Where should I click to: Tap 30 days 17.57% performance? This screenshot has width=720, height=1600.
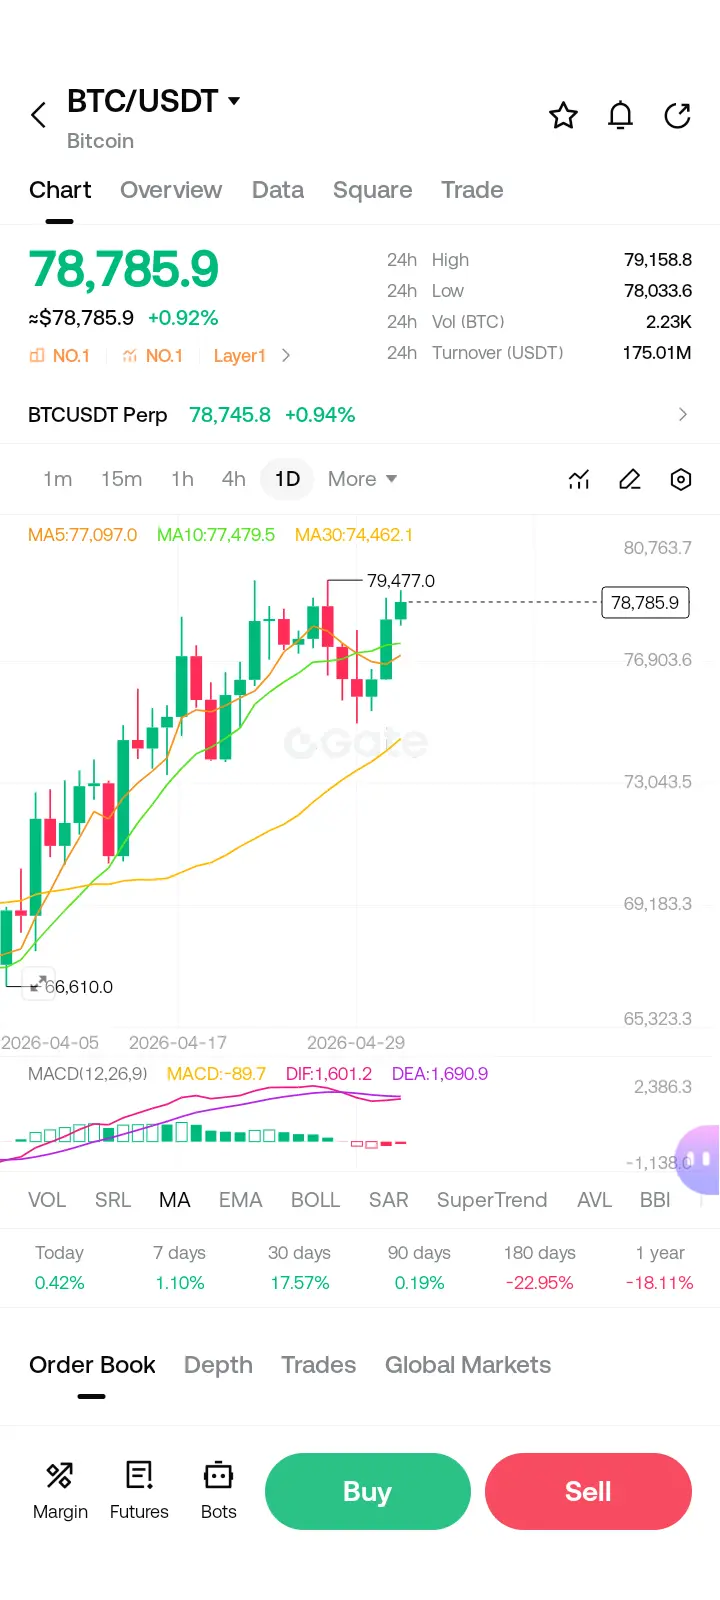299,1268
